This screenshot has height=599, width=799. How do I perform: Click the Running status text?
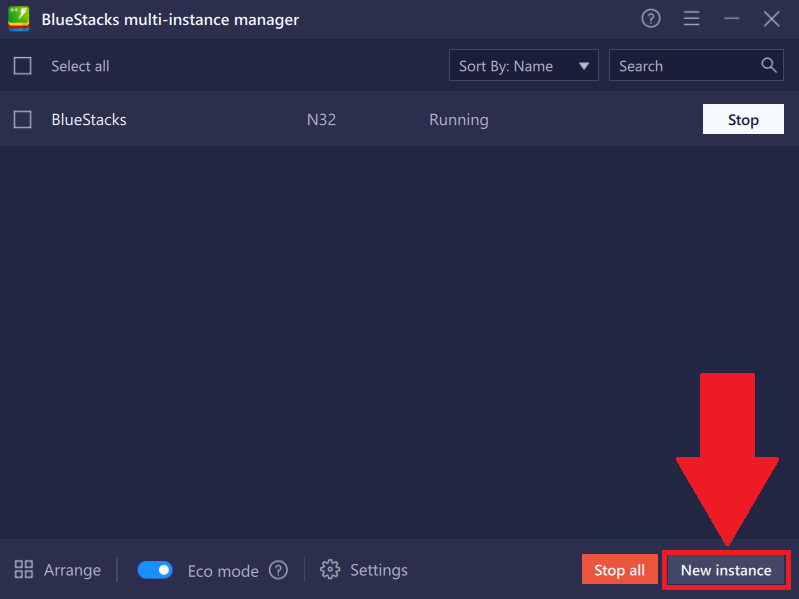pos(459,120)
